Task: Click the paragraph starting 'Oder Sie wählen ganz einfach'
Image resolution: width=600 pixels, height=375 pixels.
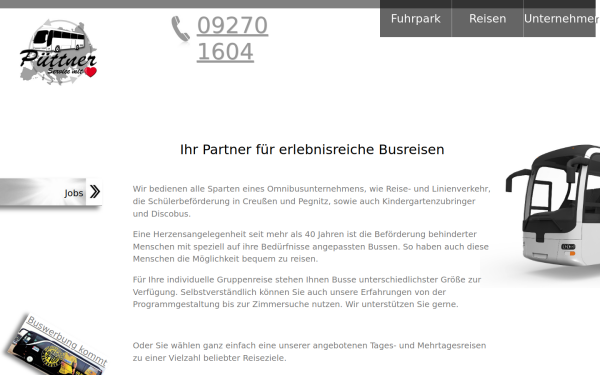Action: pyautogui.click(x=309, y=352)
